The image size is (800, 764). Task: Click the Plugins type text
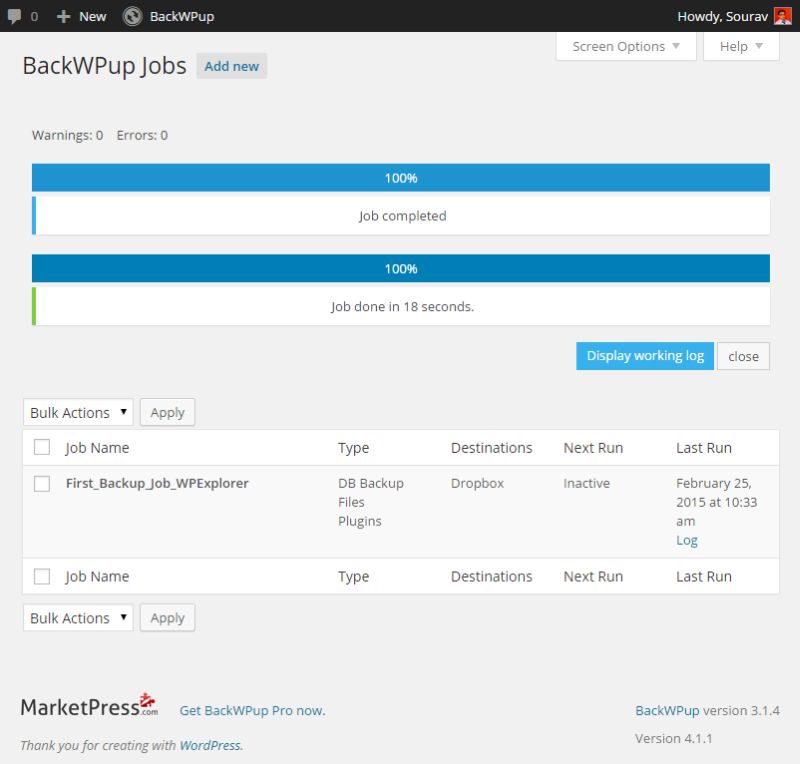[360, 521]
